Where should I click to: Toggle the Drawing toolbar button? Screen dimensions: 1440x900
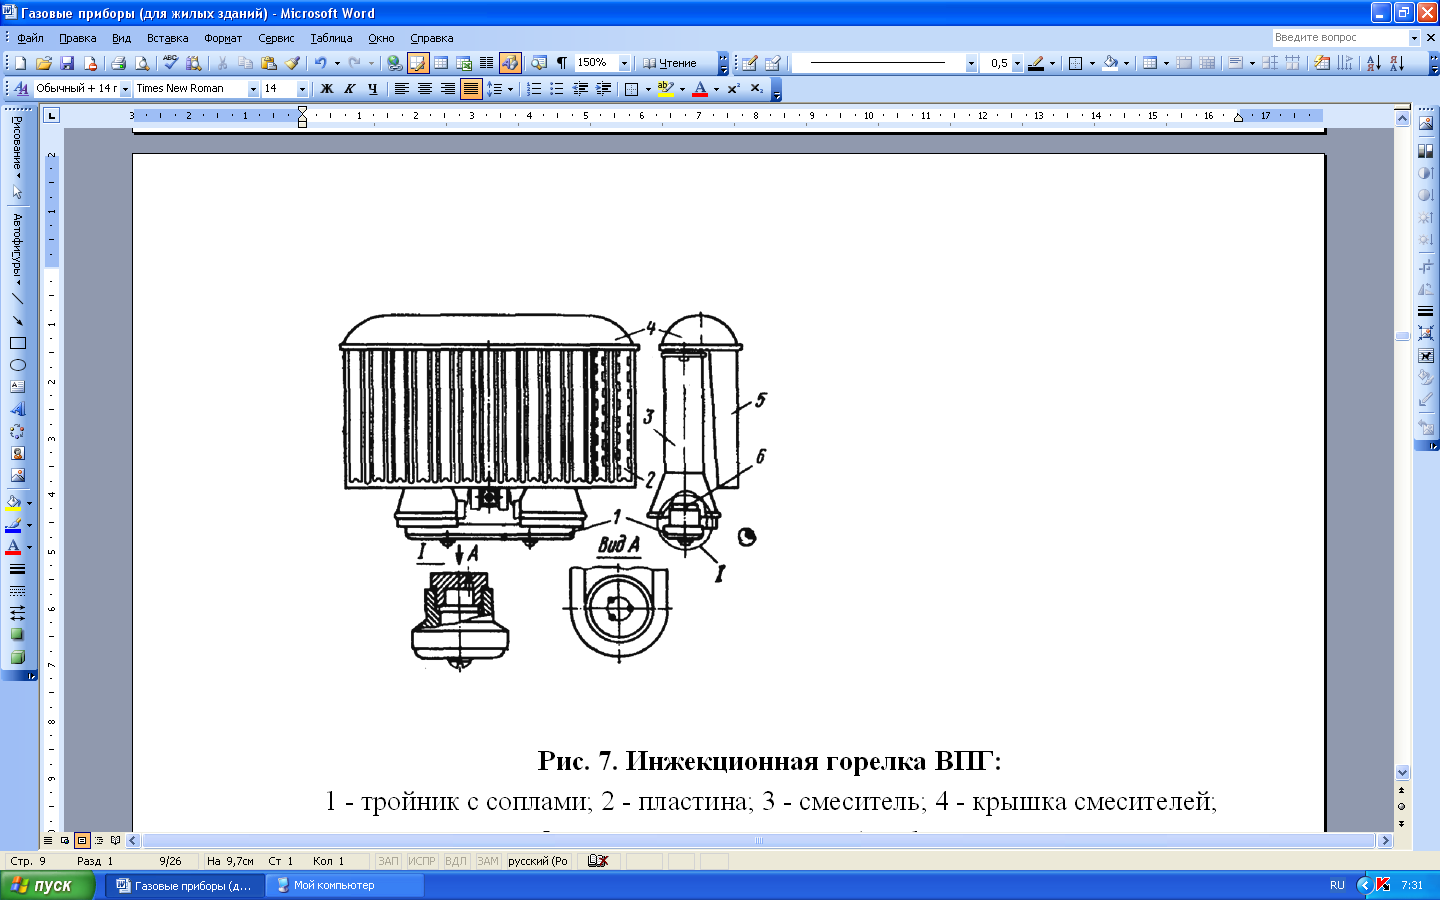510,63
